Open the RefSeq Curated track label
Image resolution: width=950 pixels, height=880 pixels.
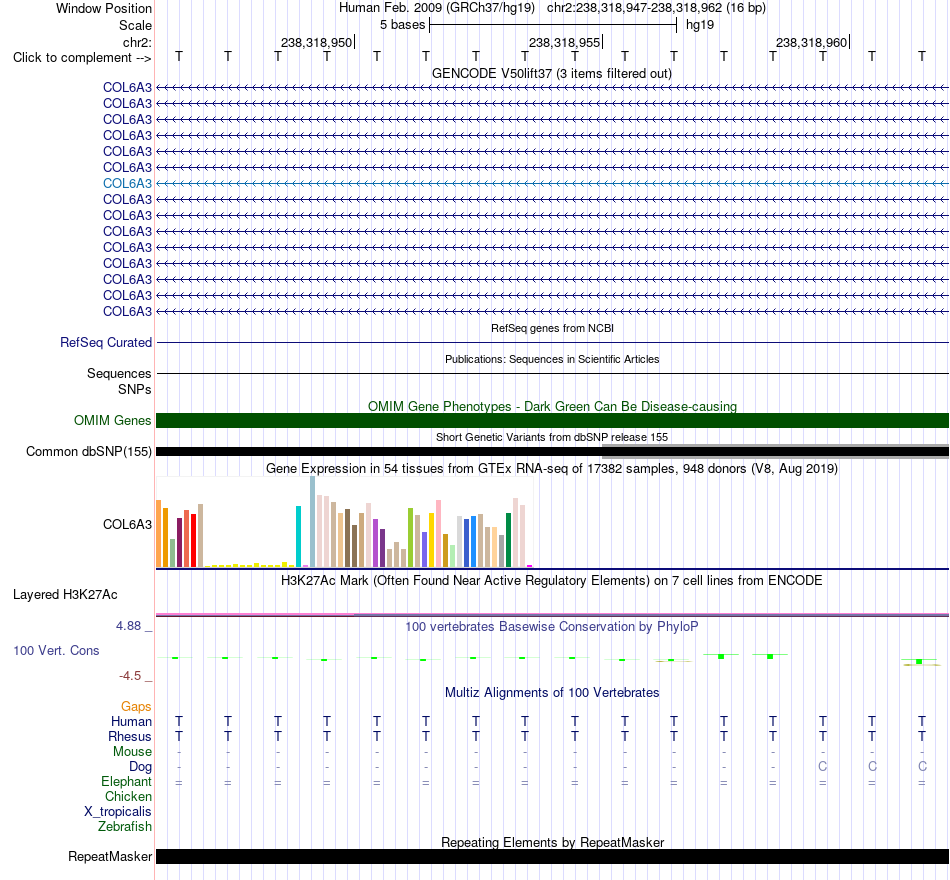coord(106,342)
